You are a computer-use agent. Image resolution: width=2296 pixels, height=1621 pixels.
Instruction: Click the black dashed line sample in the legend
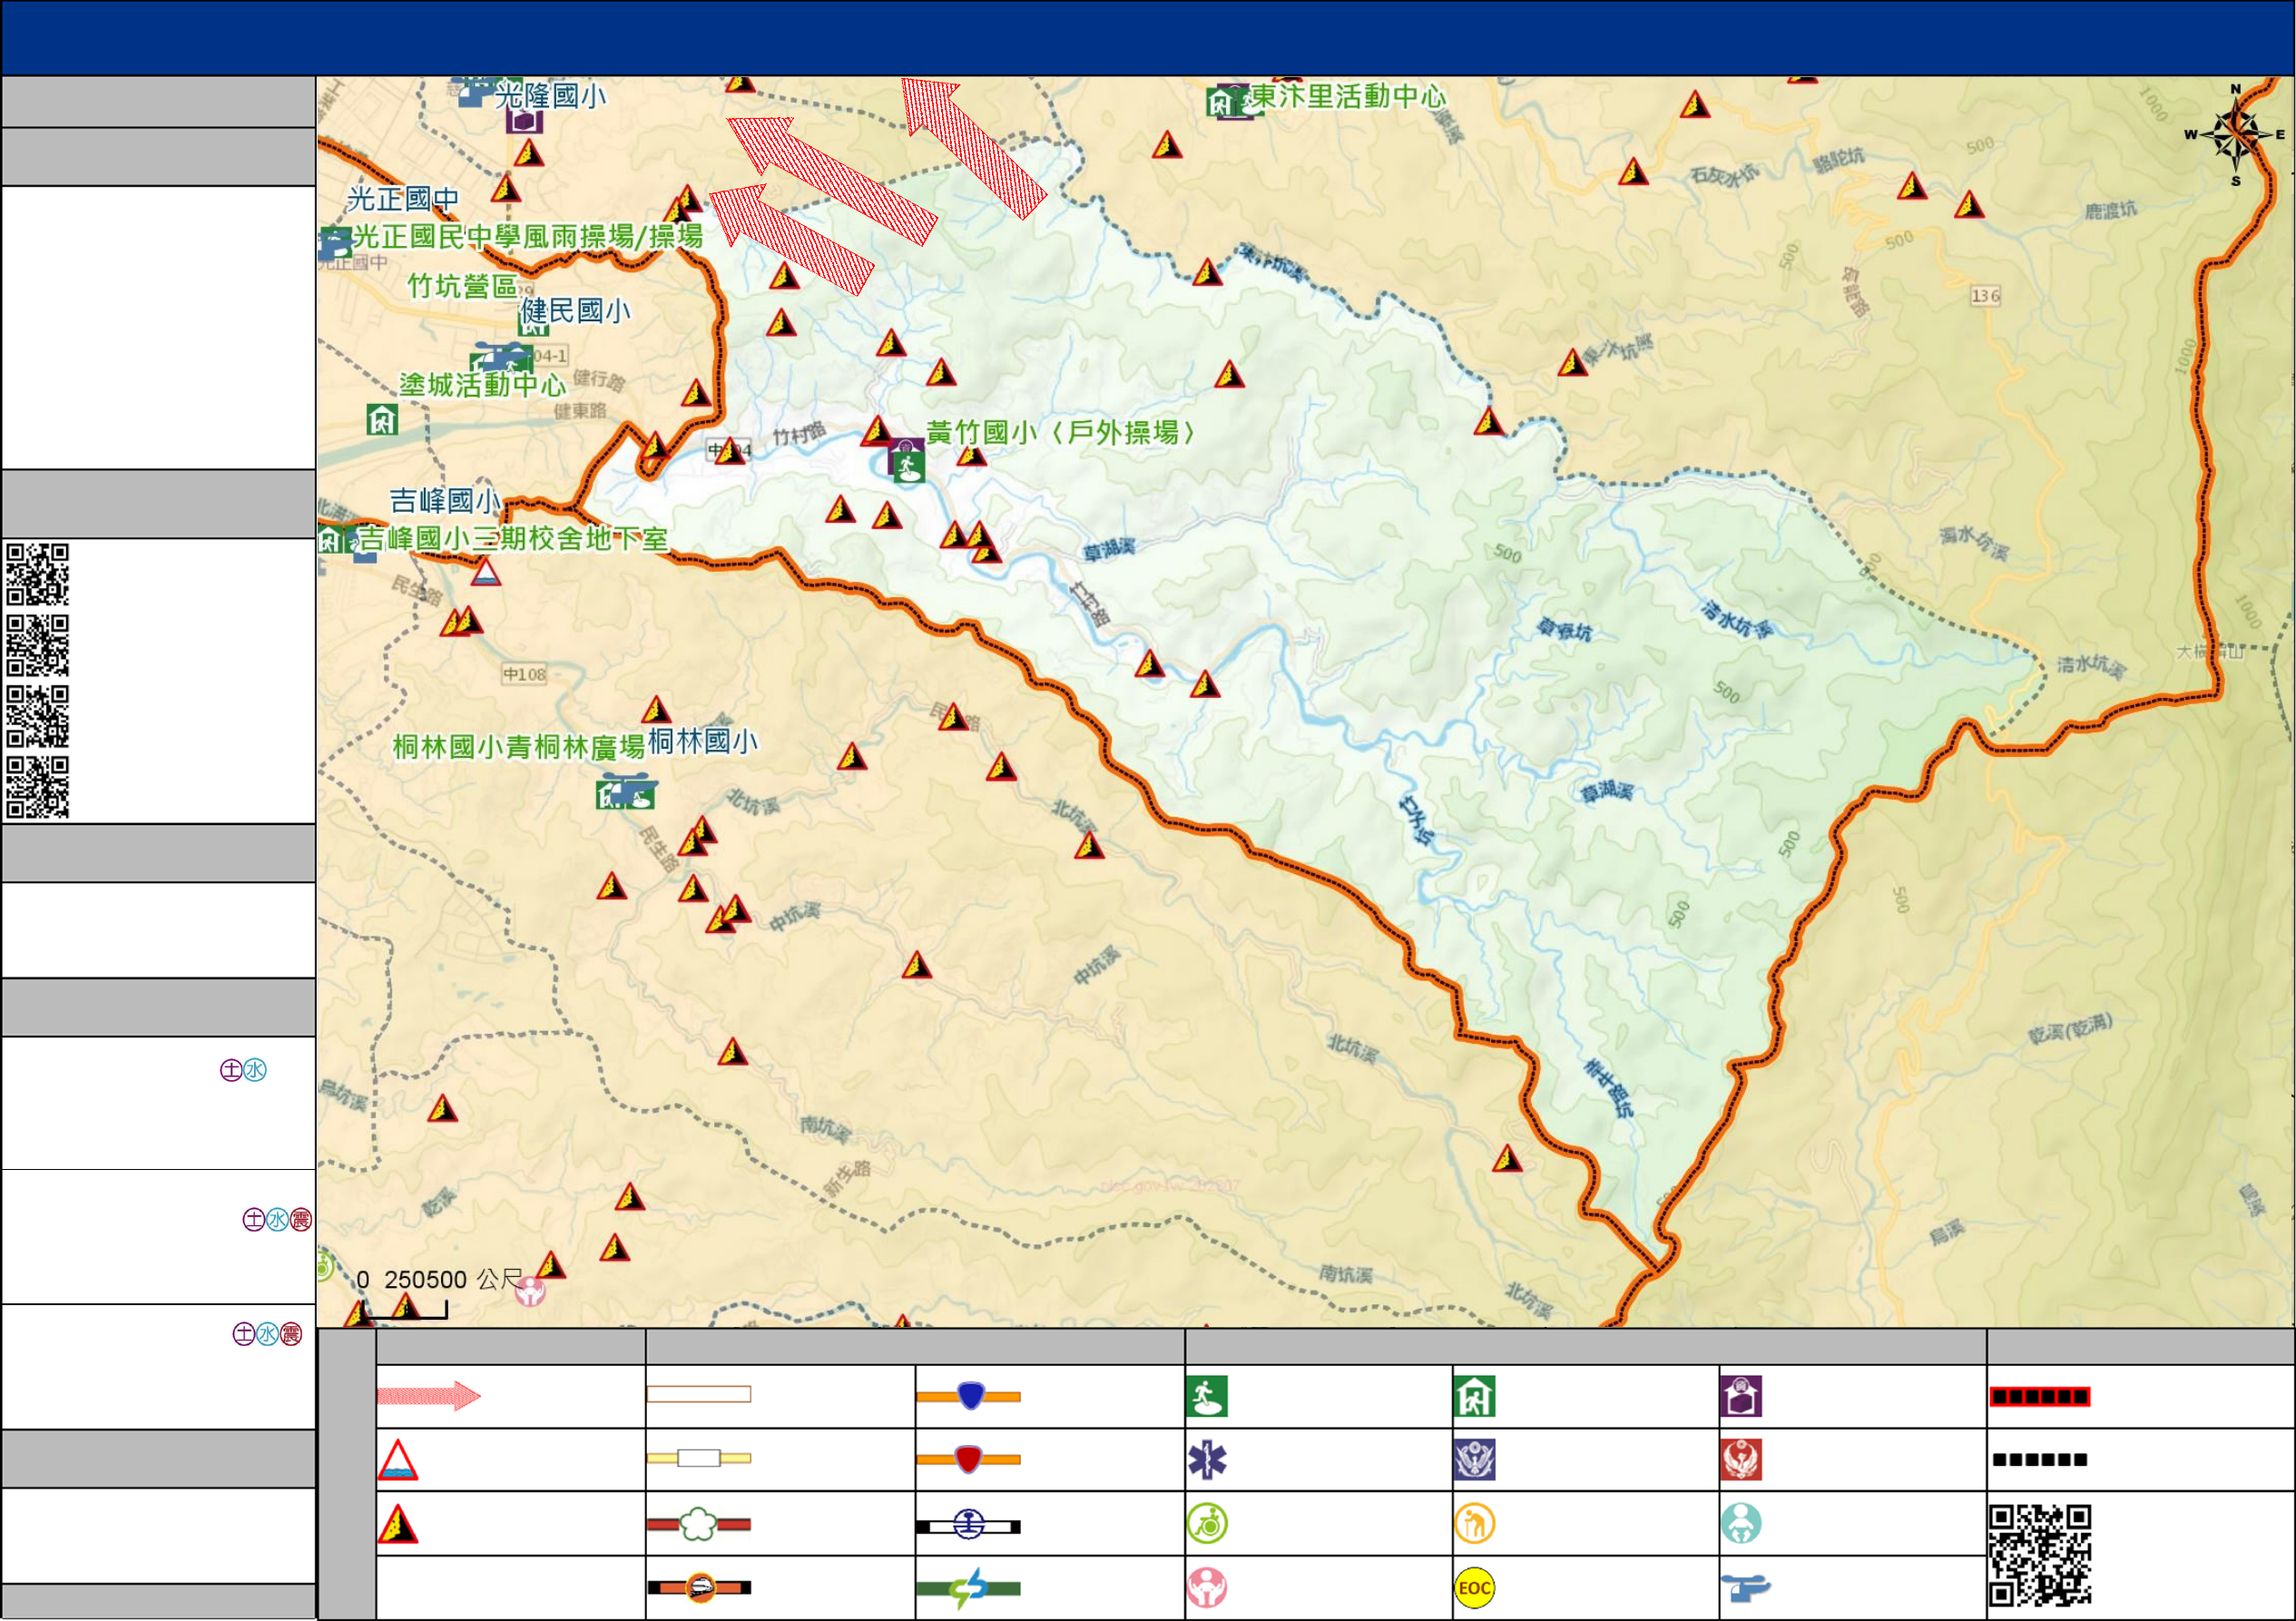(2040, 1460)
